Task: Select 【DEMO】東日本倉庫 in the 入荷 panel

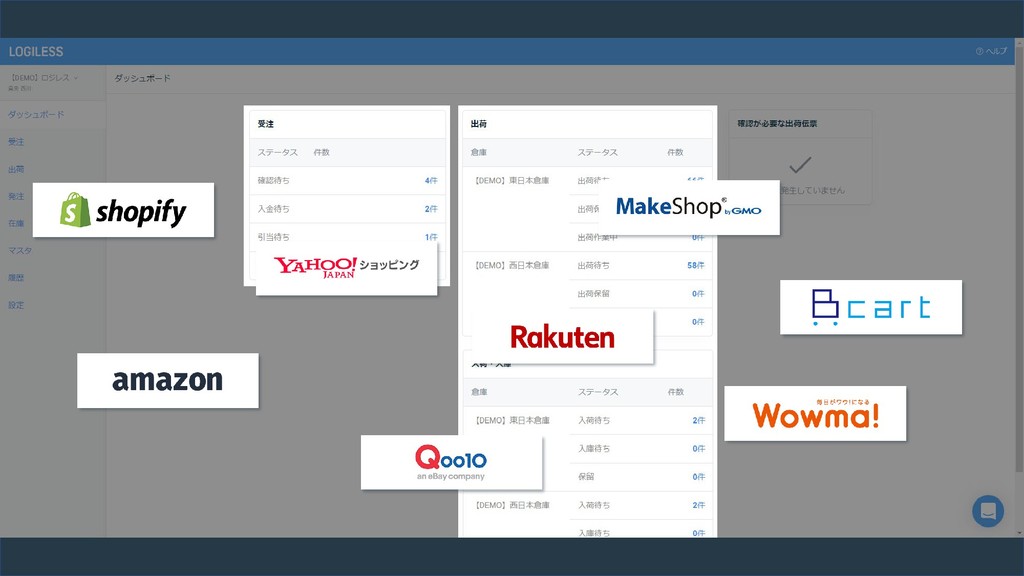Action: [512, 421]
